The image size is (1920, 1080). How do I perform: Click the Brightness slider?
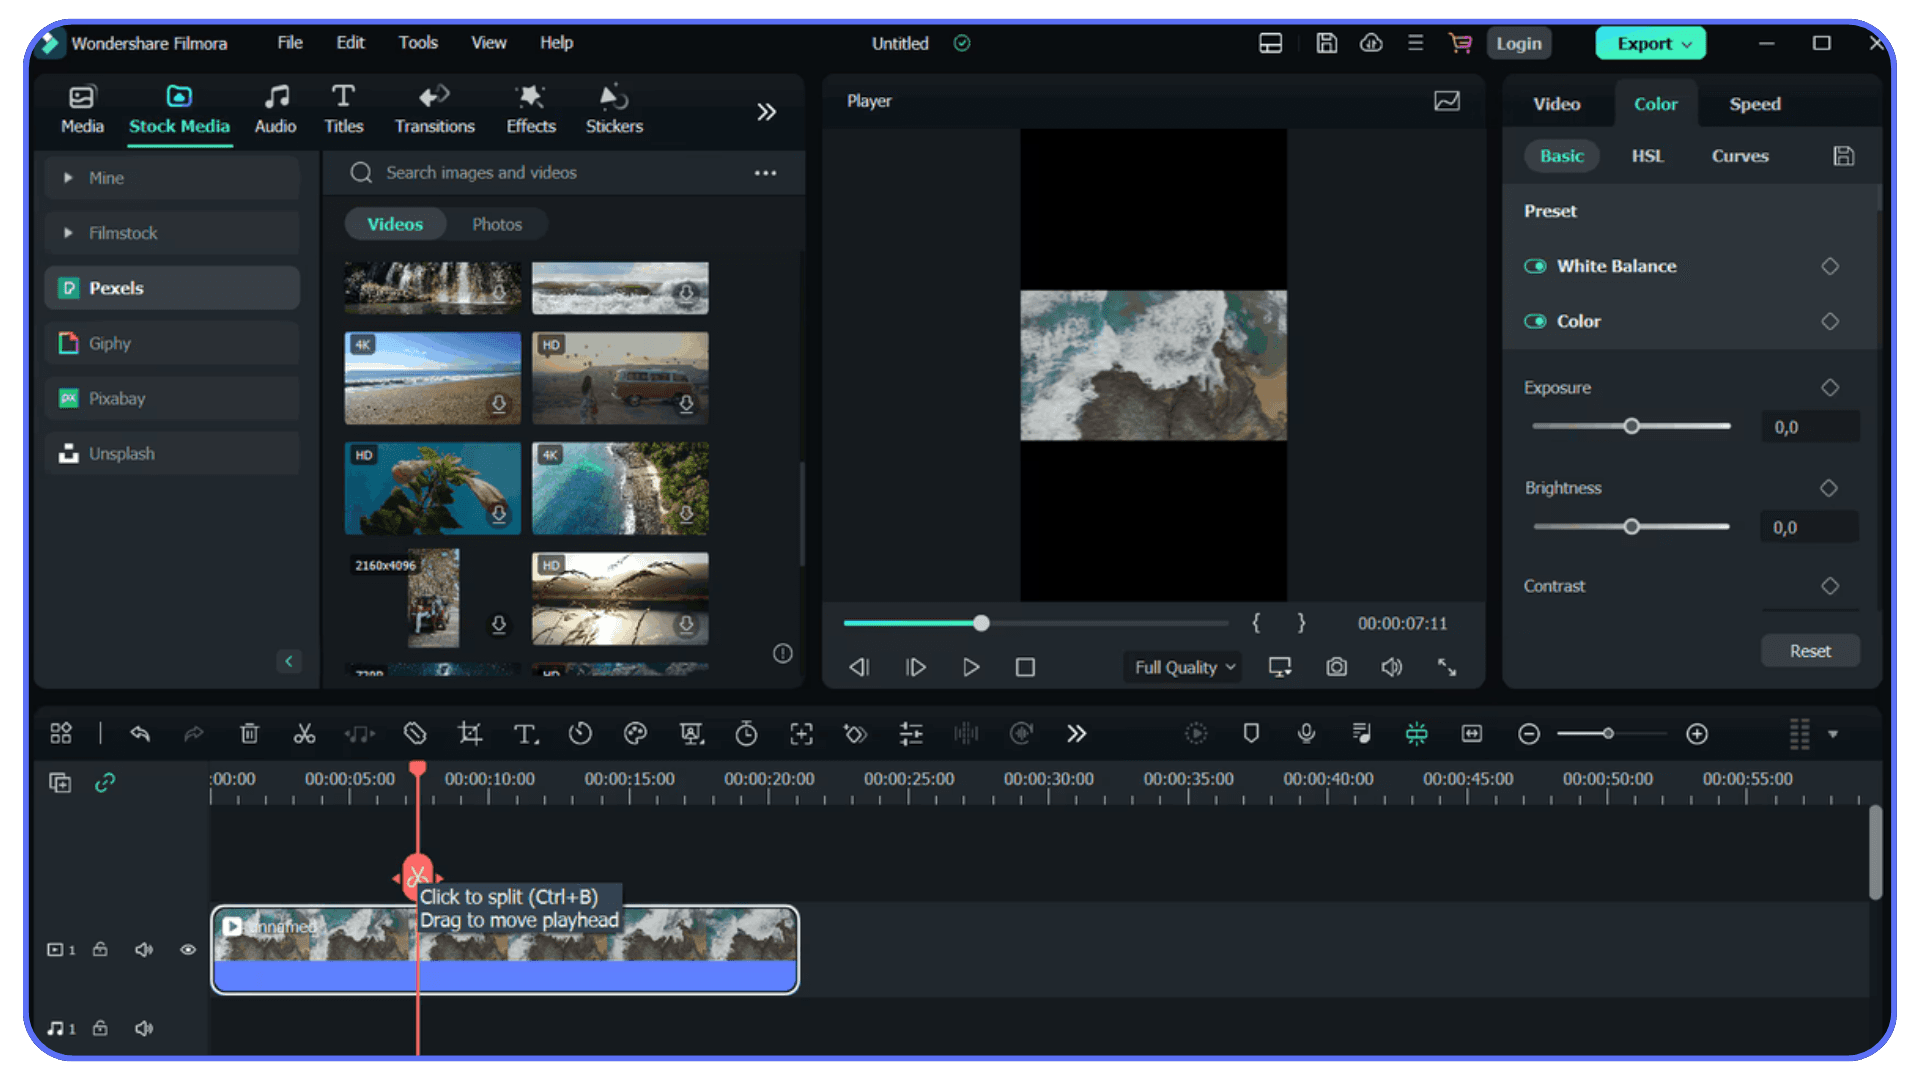(1631, 527)
